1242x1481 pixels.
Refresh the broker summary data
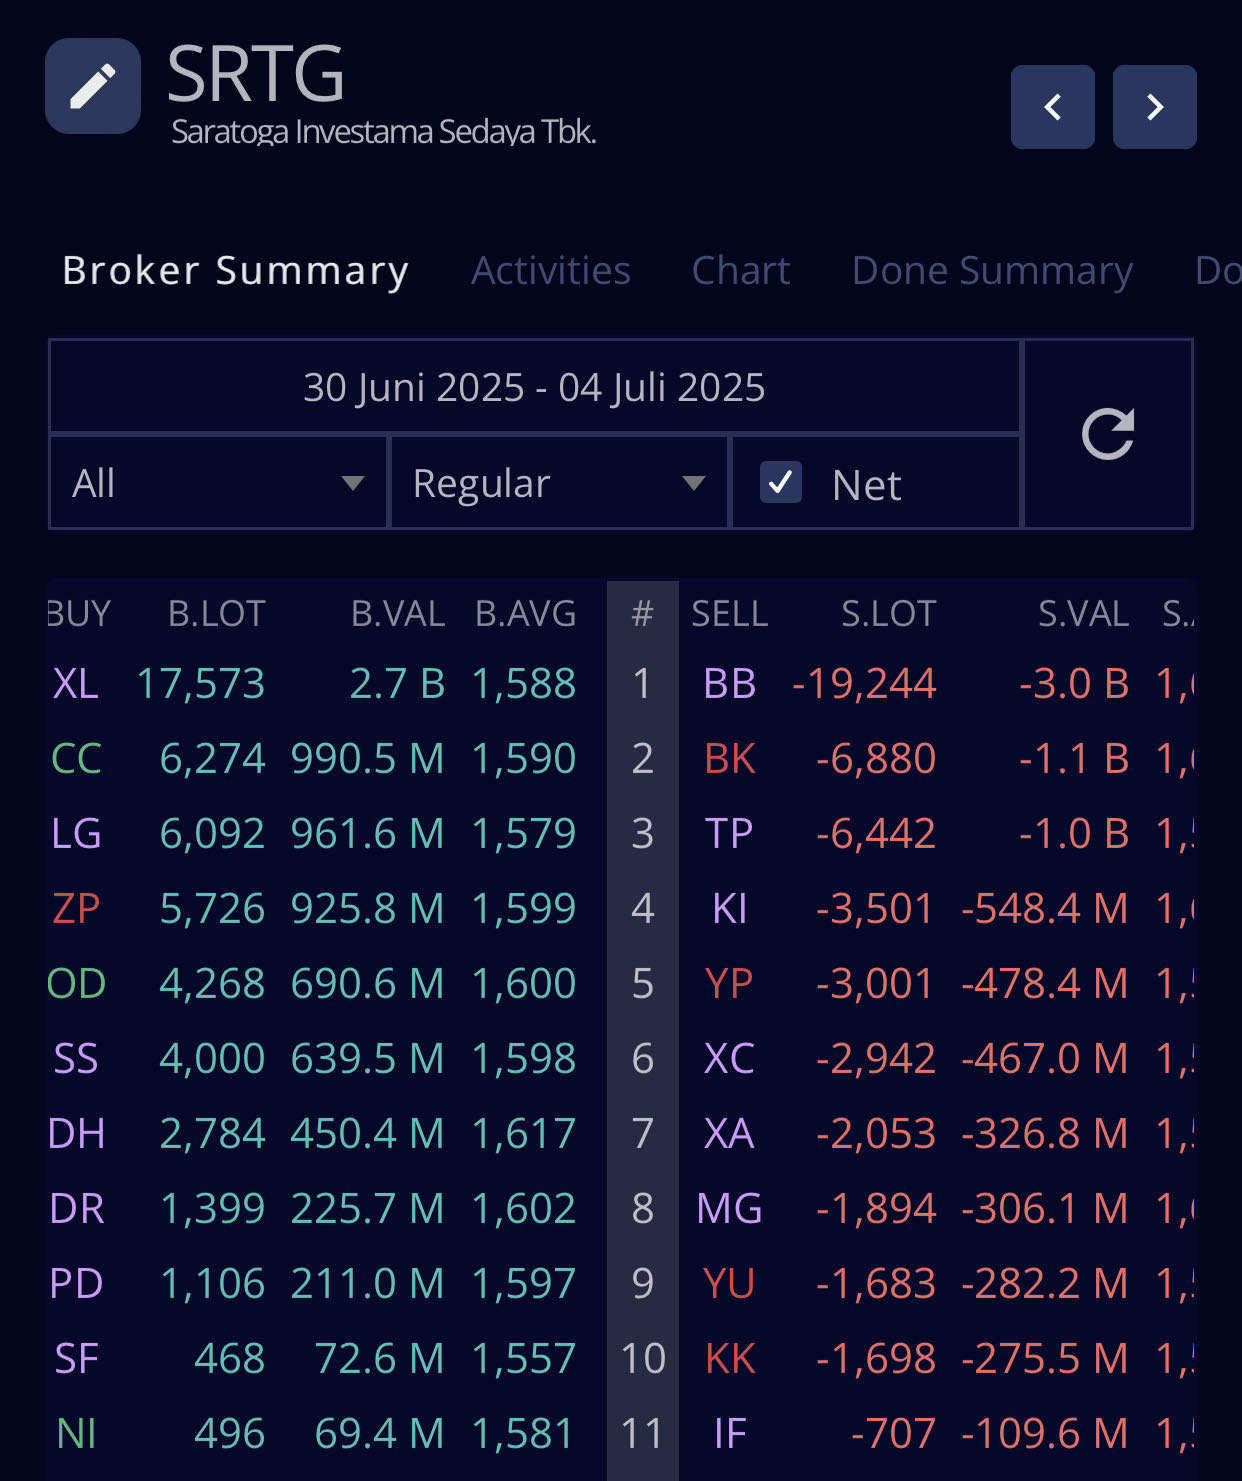(1108, 433)
